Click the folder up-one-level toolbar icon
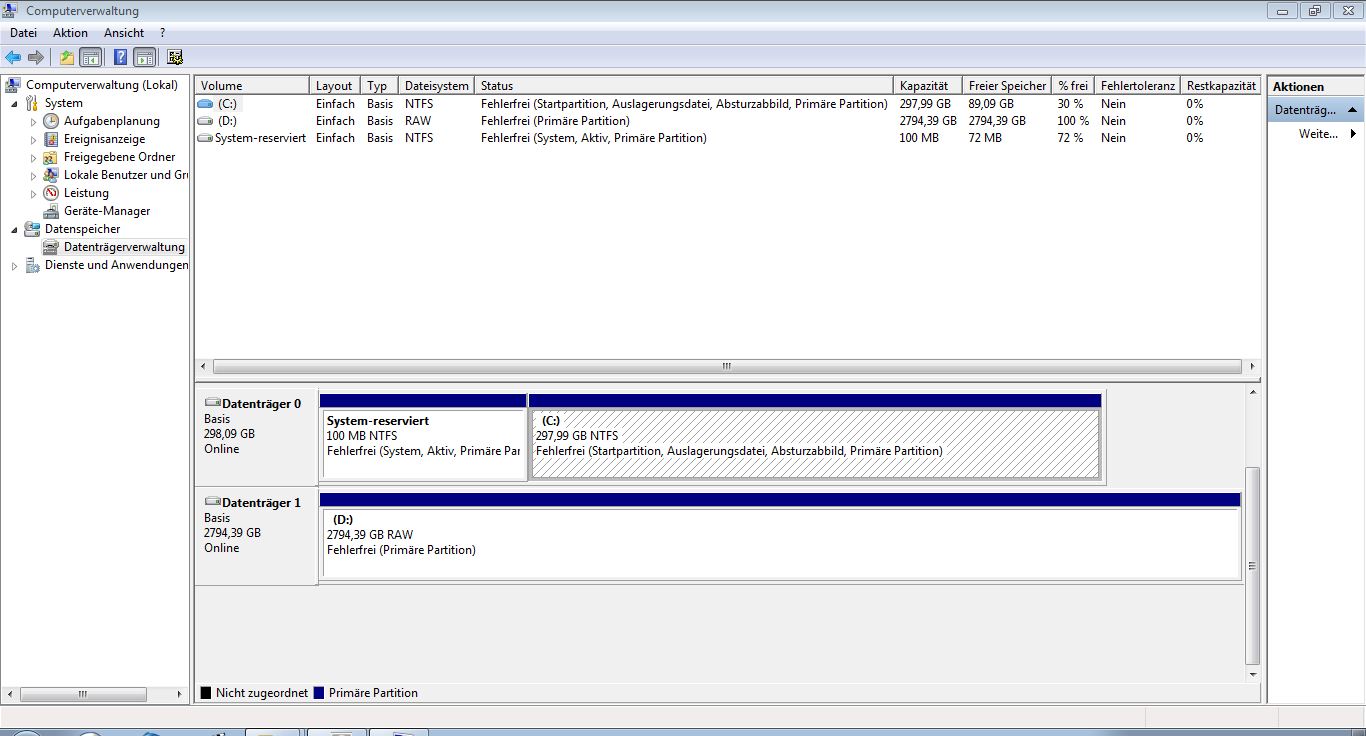Image resolution: width=1366 pixels, height=736 pixels. tap(67, 57)
